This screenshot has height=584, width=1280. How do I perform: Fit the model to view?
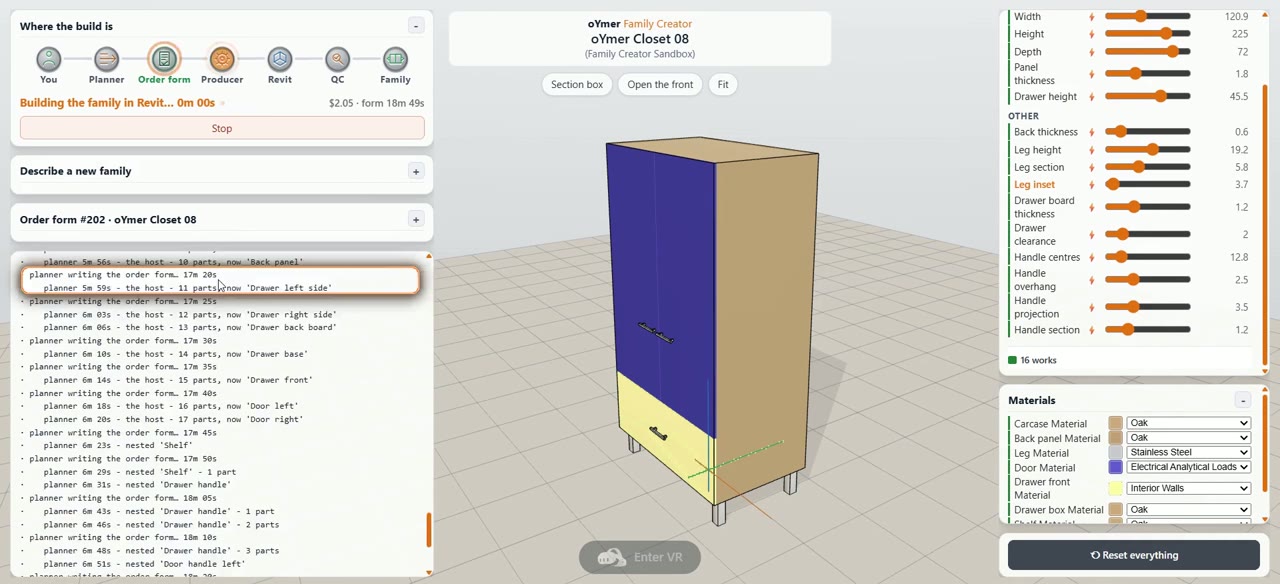pyautogui.click(x=723, y=85)
